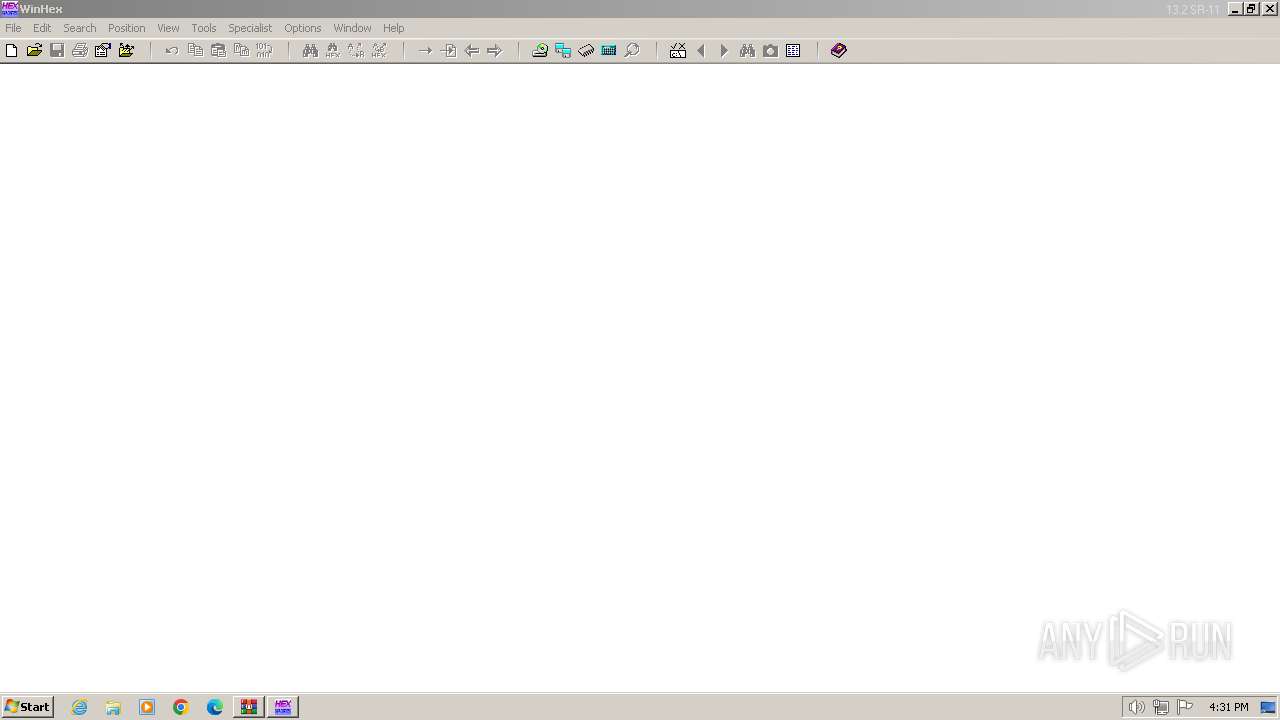Open the Options menu

(303, 28)
